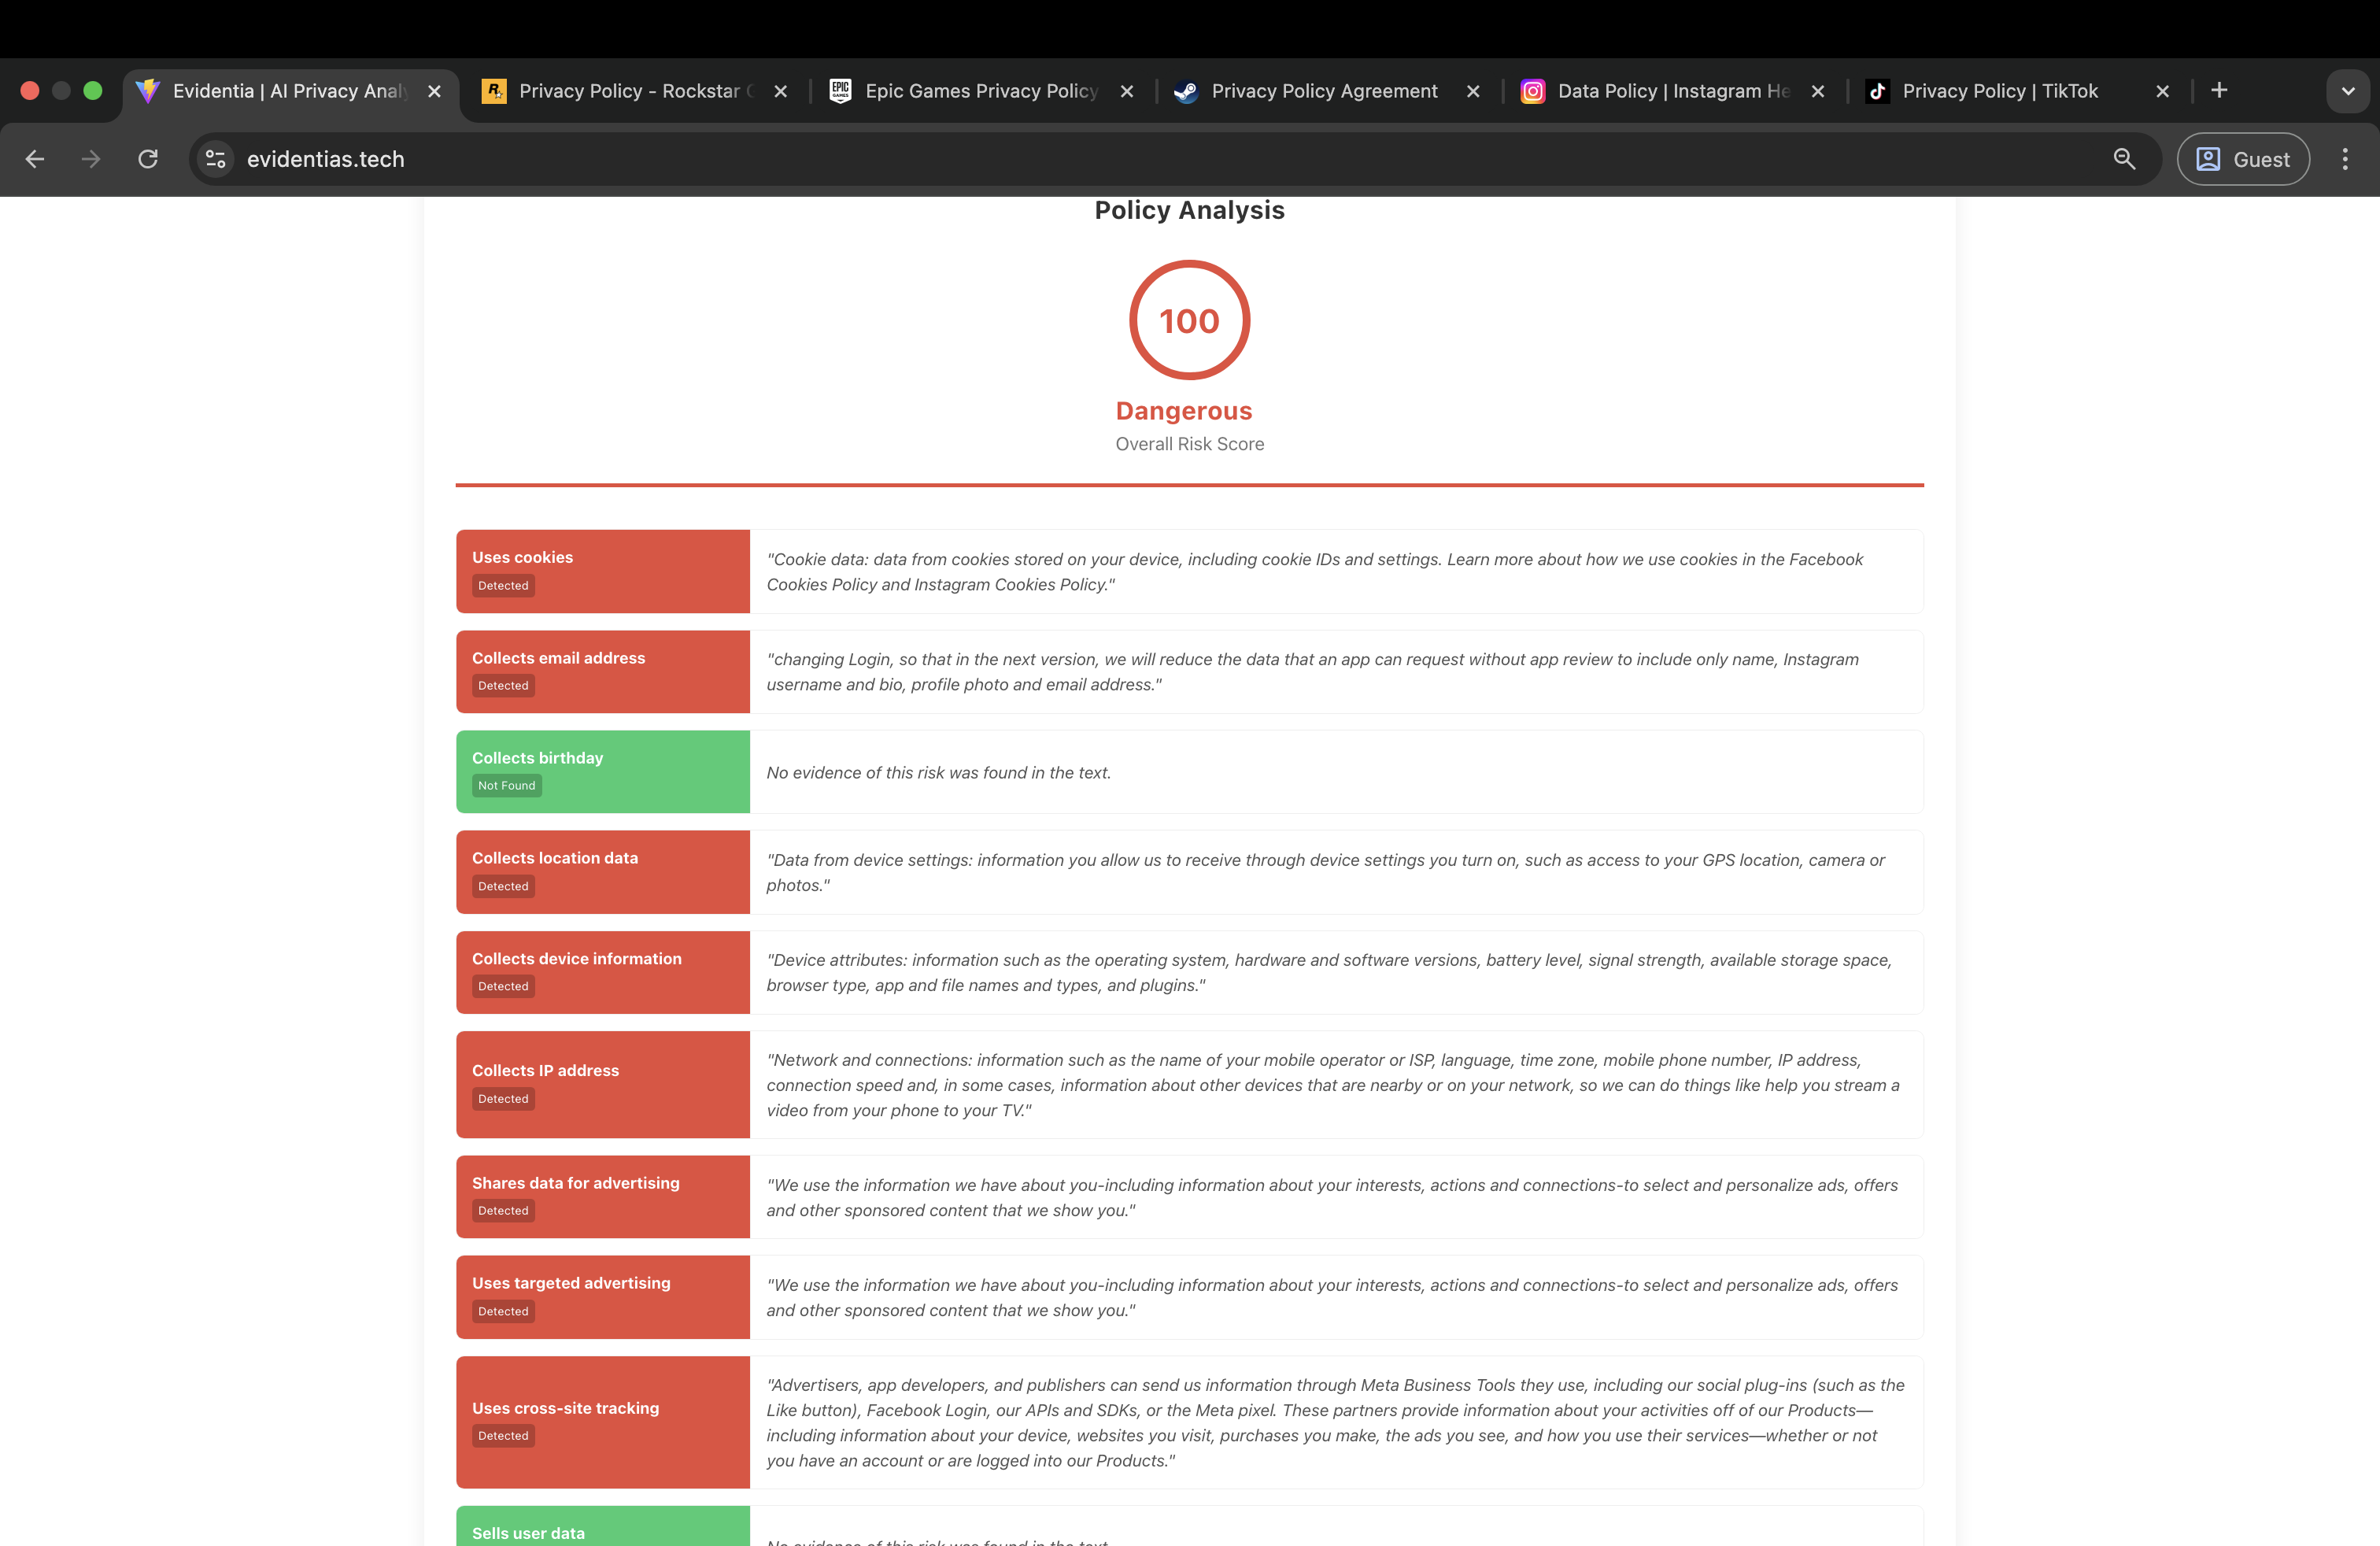Close the TikTok Privacy Policy tab
Viewport: 2380px width, 1546px height.
click(x=2162, y=91)
